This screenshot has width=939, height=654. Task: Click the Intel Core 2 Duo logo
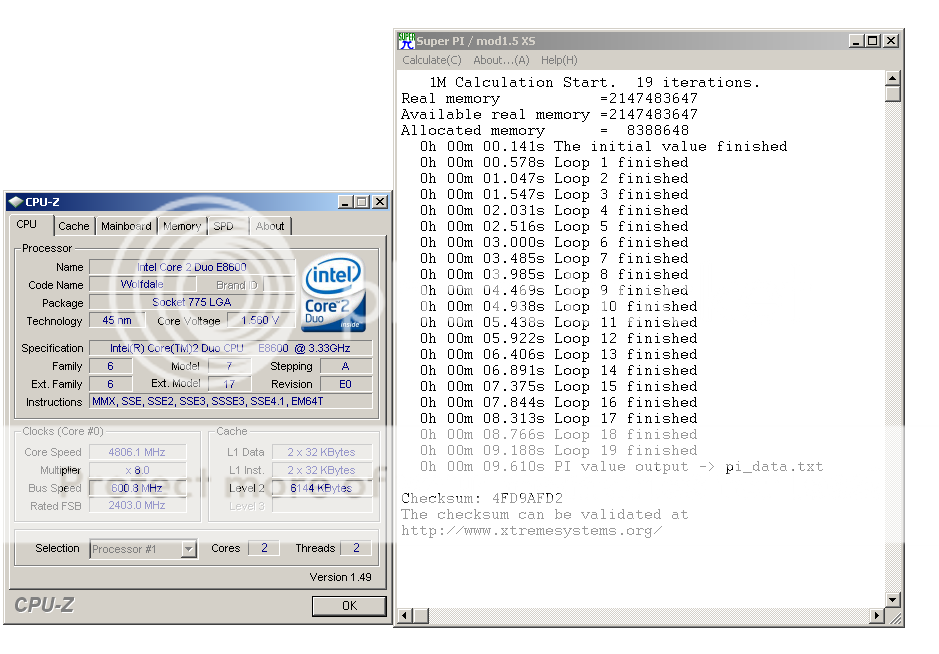click(333, 292)
